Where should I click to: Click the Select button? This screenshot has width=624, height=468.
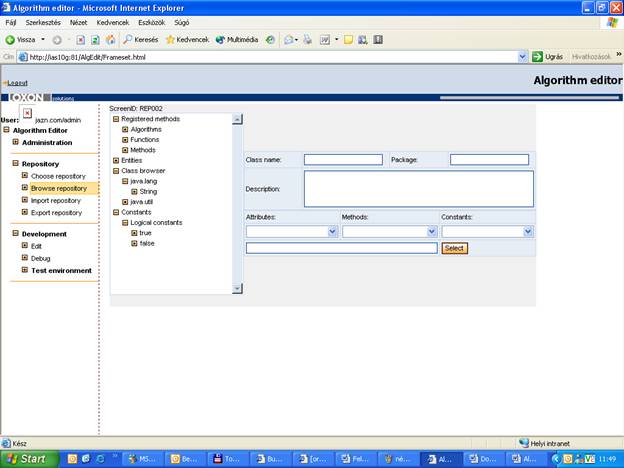point(454,248)
